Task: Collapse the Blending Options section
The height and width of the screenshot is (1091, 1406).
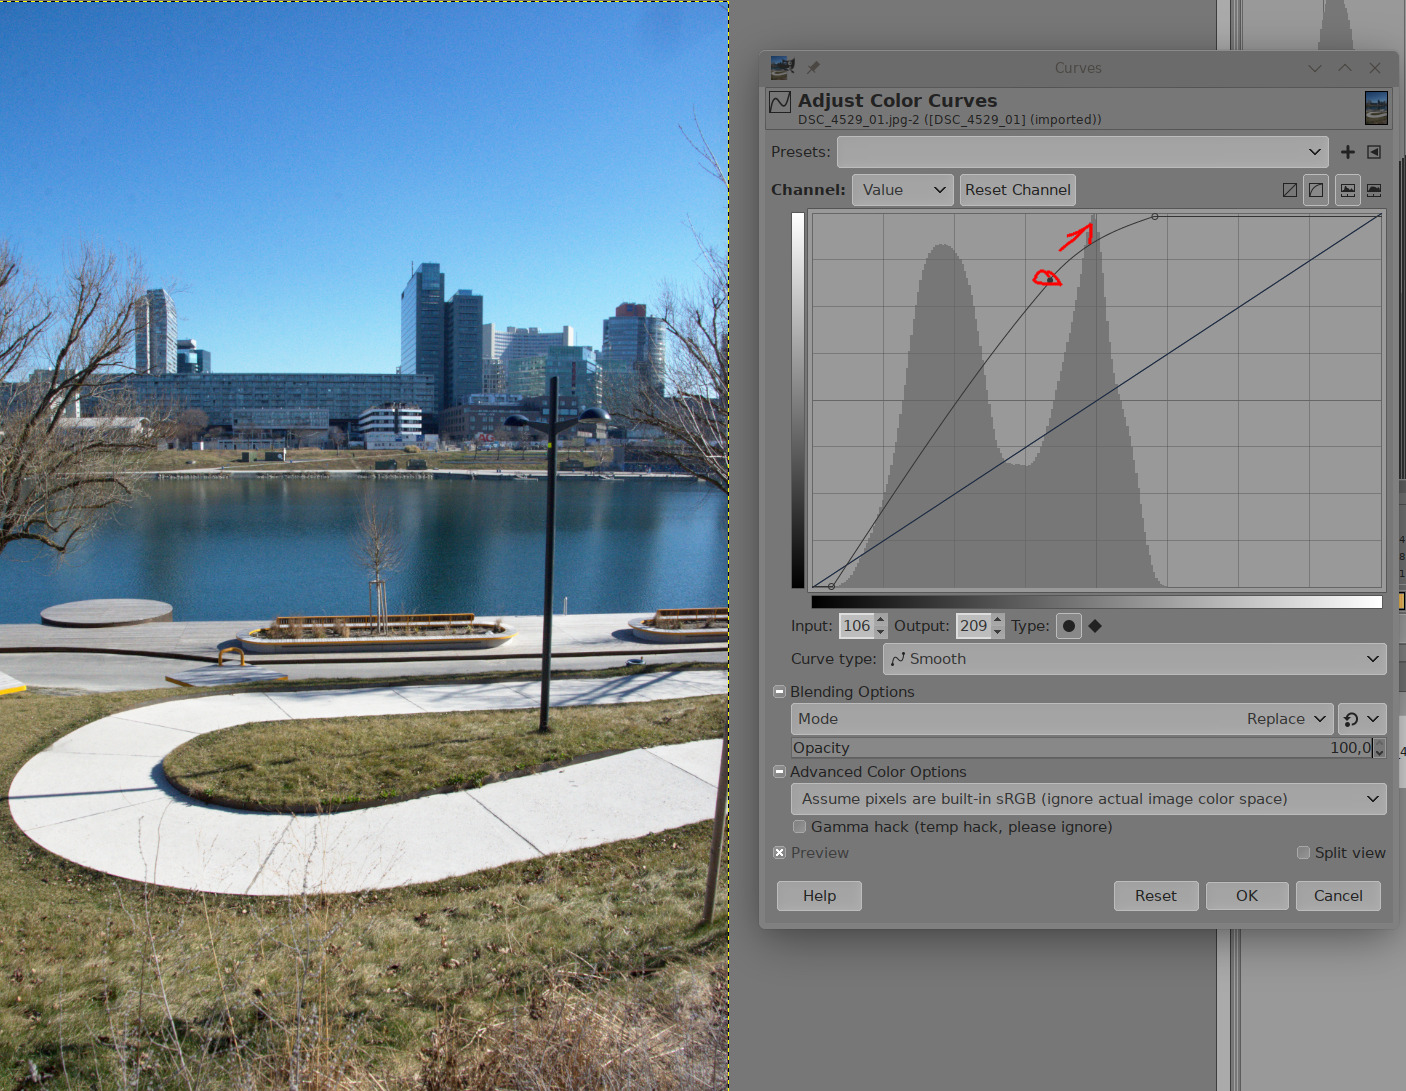Action: 780,692
